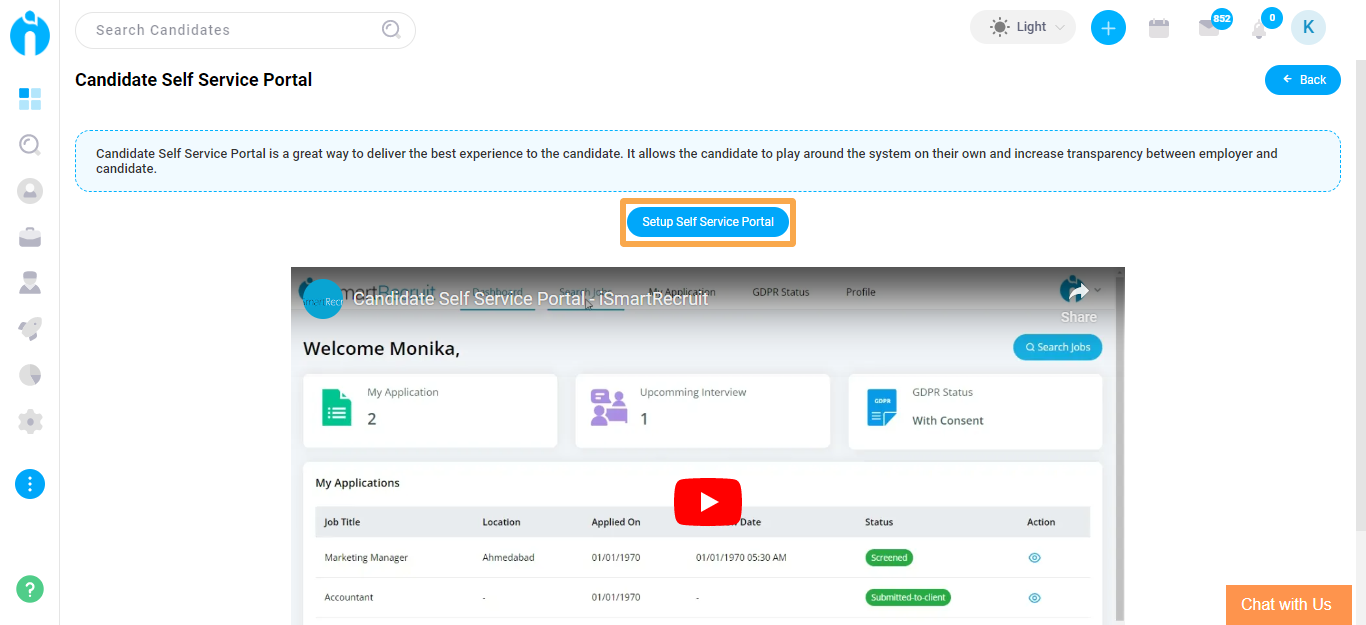Viewport: 1366px width, 625px height.
Task: Open the search section from the sidebar magnifier icon
Action: pos(30,145)
